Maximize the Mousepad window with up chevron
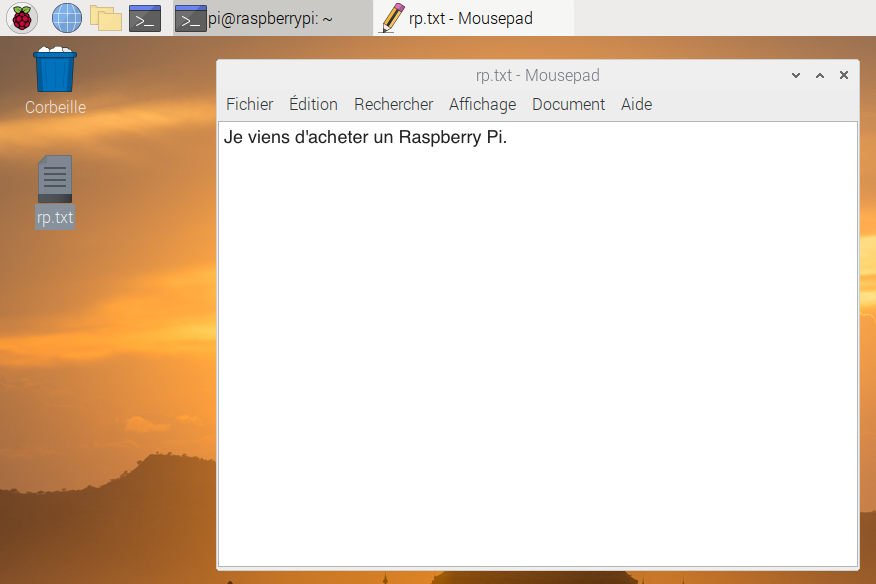The image size is (876, 584). click(820, 76)
